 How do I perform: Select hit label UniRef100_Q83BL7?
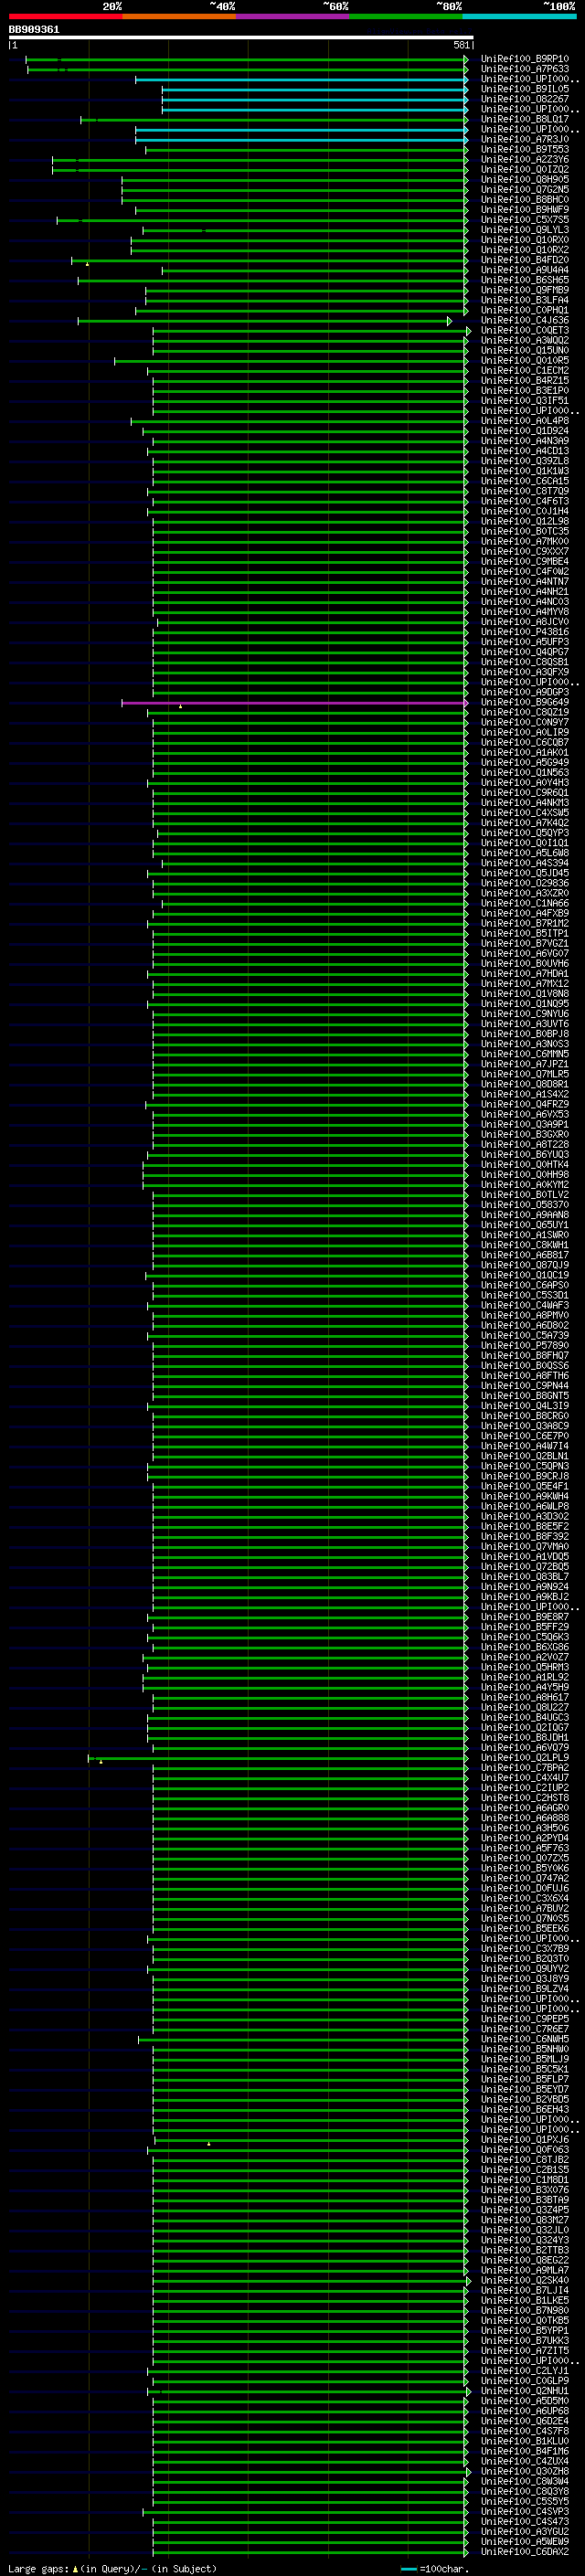click(524, 1577)
